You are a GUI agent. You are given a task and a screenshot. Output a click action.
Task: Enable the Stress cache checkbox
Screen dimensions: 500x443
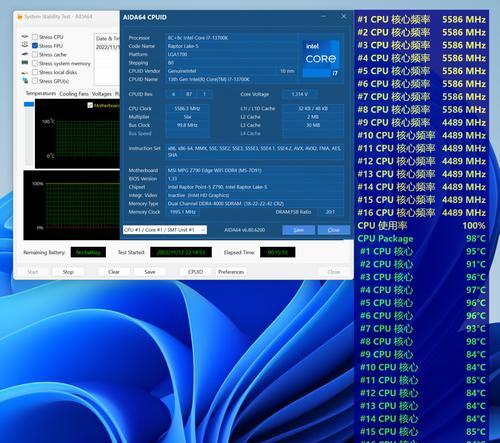click(35, 54)
